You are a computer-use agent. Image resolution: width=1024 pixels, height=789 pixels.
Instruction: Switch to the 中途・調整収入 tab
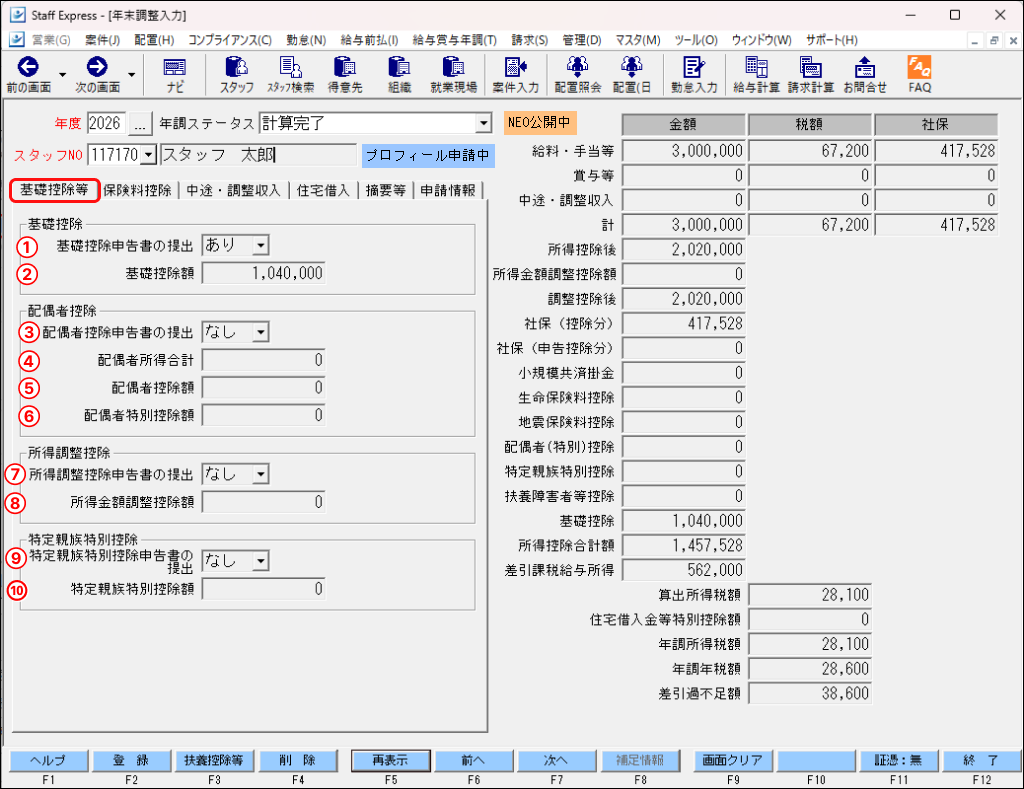(x=233, y=190)
